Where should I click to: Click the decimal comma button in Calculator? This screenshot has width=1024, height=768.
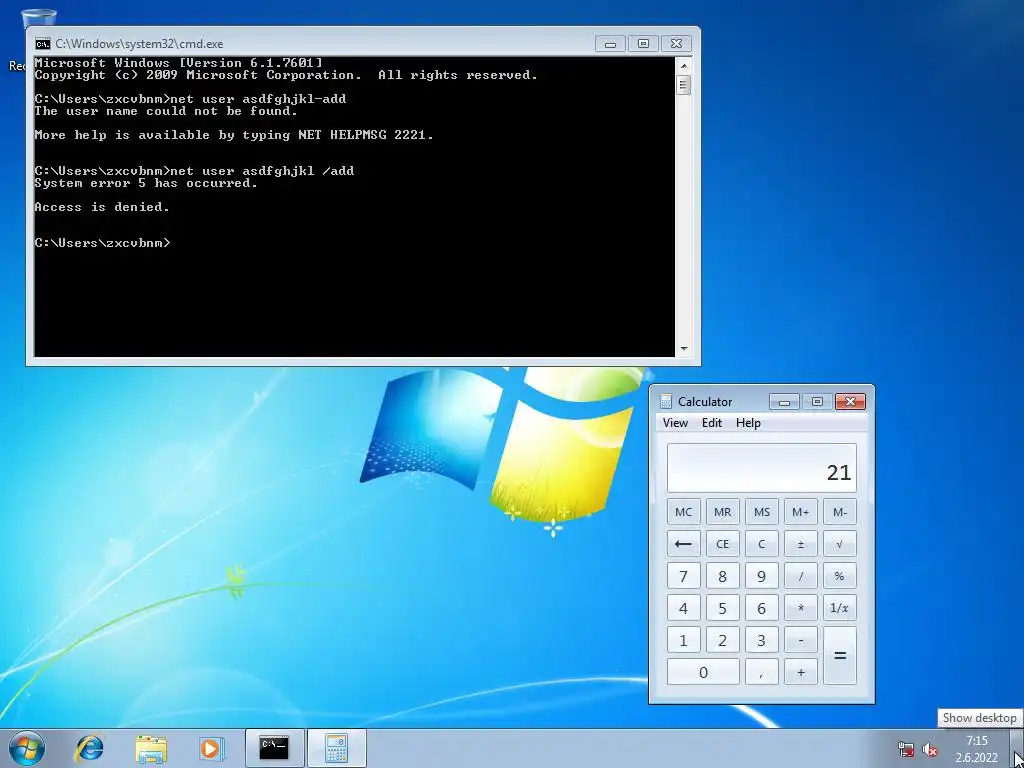(x=761, y=672)
